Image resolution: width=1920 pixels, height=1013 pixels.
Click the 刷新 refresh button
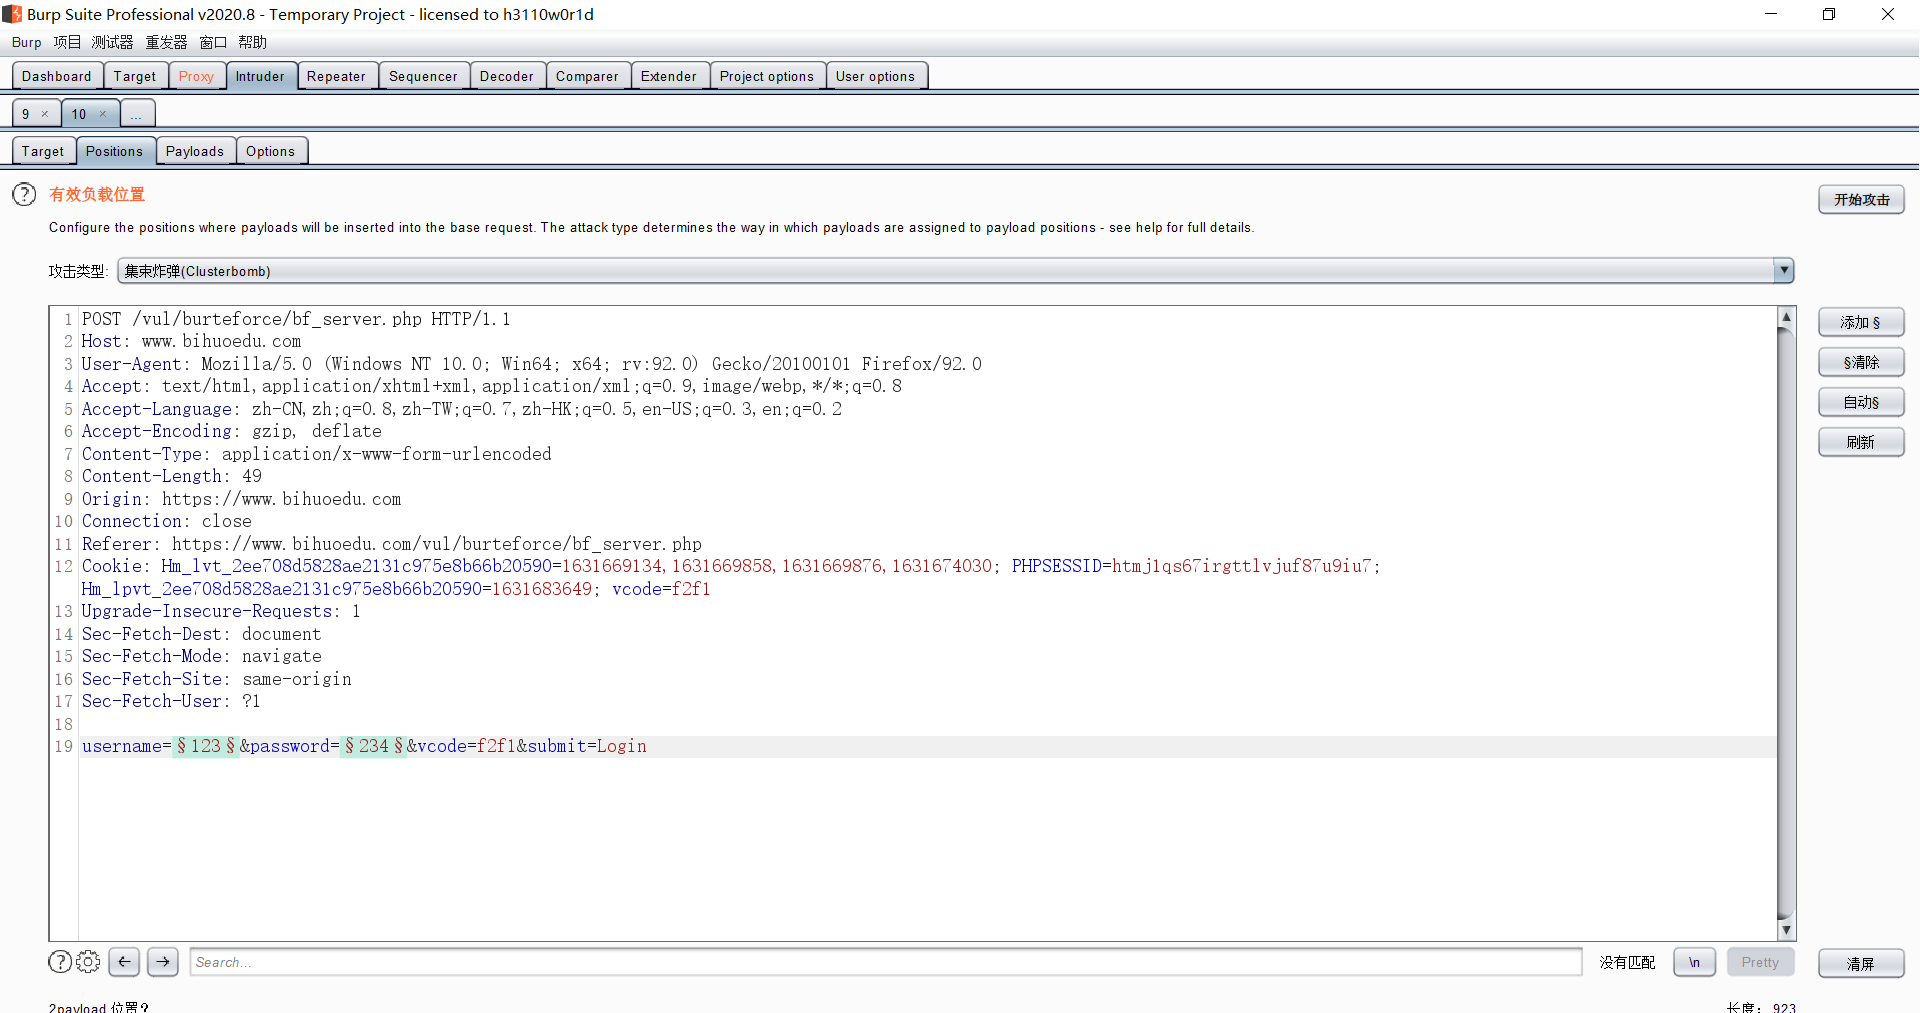point(1861,442)
